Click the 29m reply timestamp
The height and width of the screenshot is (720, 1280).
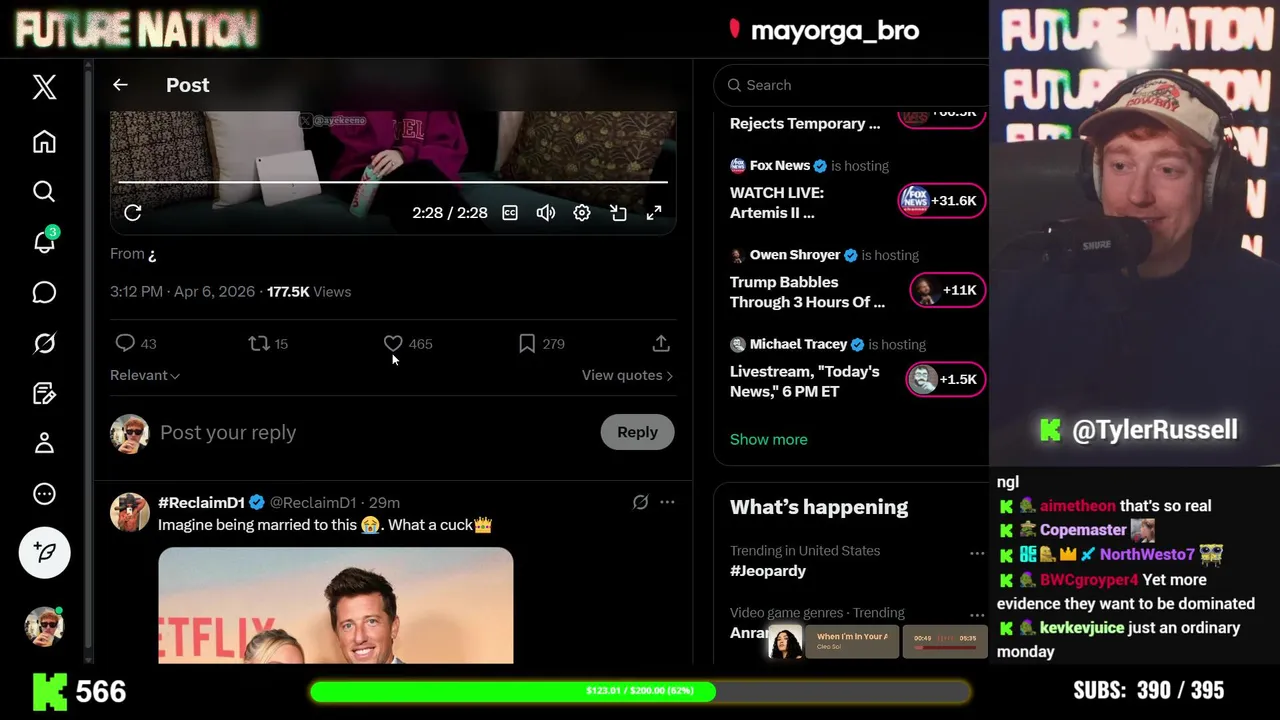[x=384, y=502]
